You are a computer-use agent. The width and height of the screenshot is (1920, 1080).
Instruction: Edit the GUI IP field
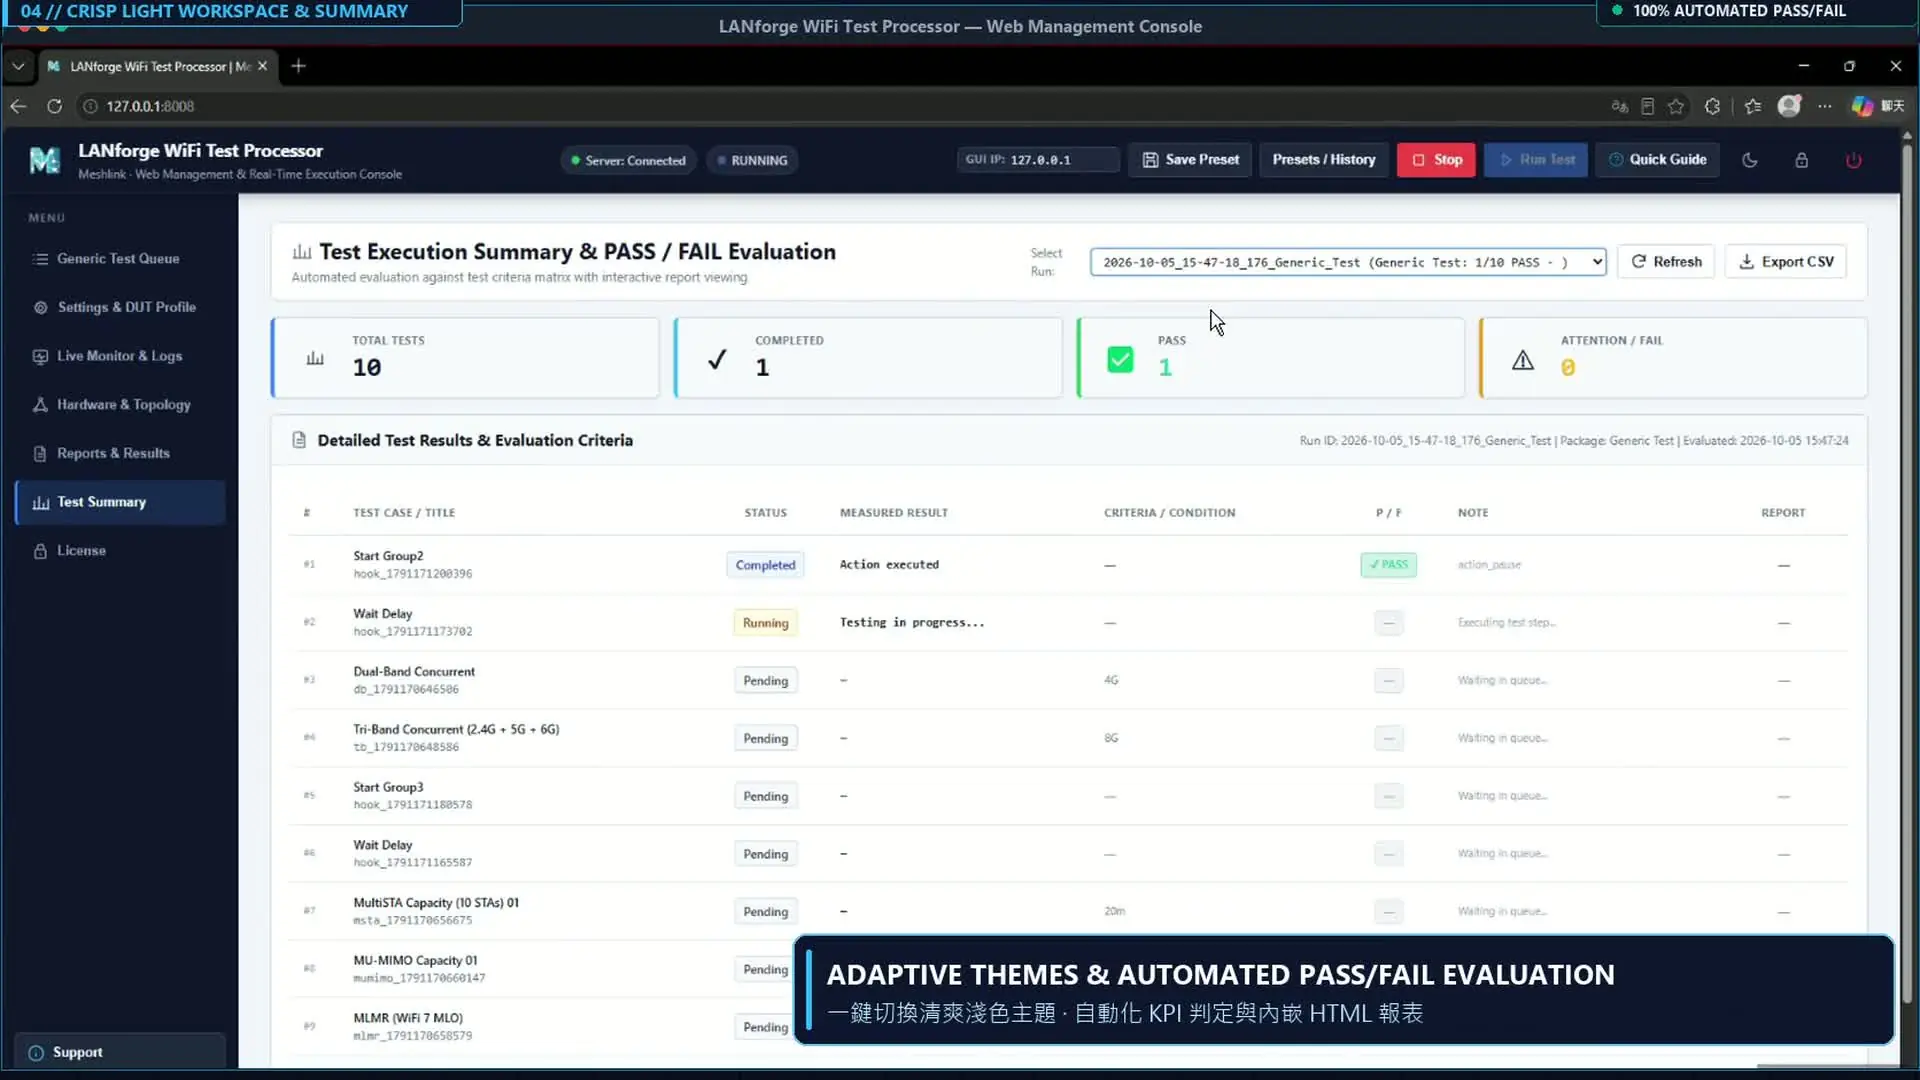1038,160
